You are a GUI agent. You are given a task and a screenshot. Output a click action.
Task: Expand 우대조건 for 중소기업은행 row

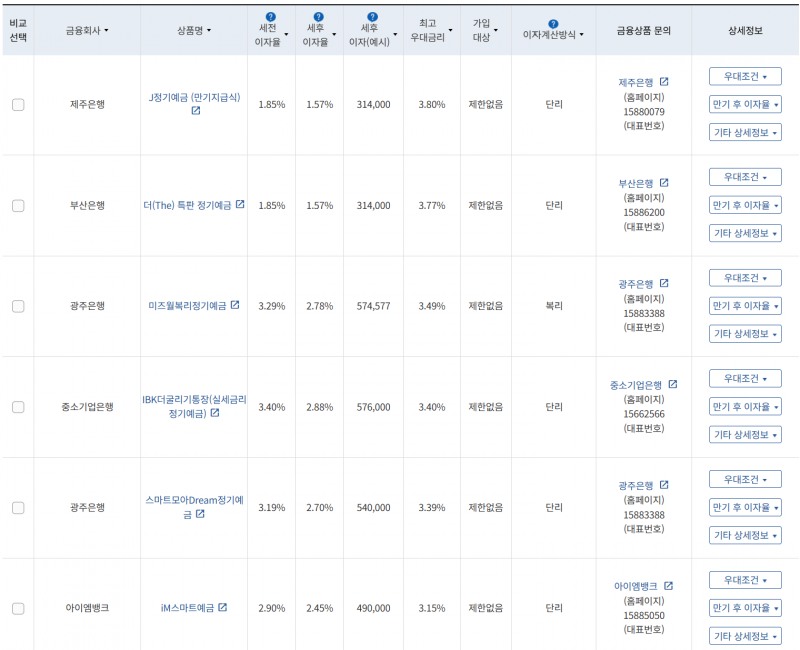pyautogui.click(x=745, y=379)
